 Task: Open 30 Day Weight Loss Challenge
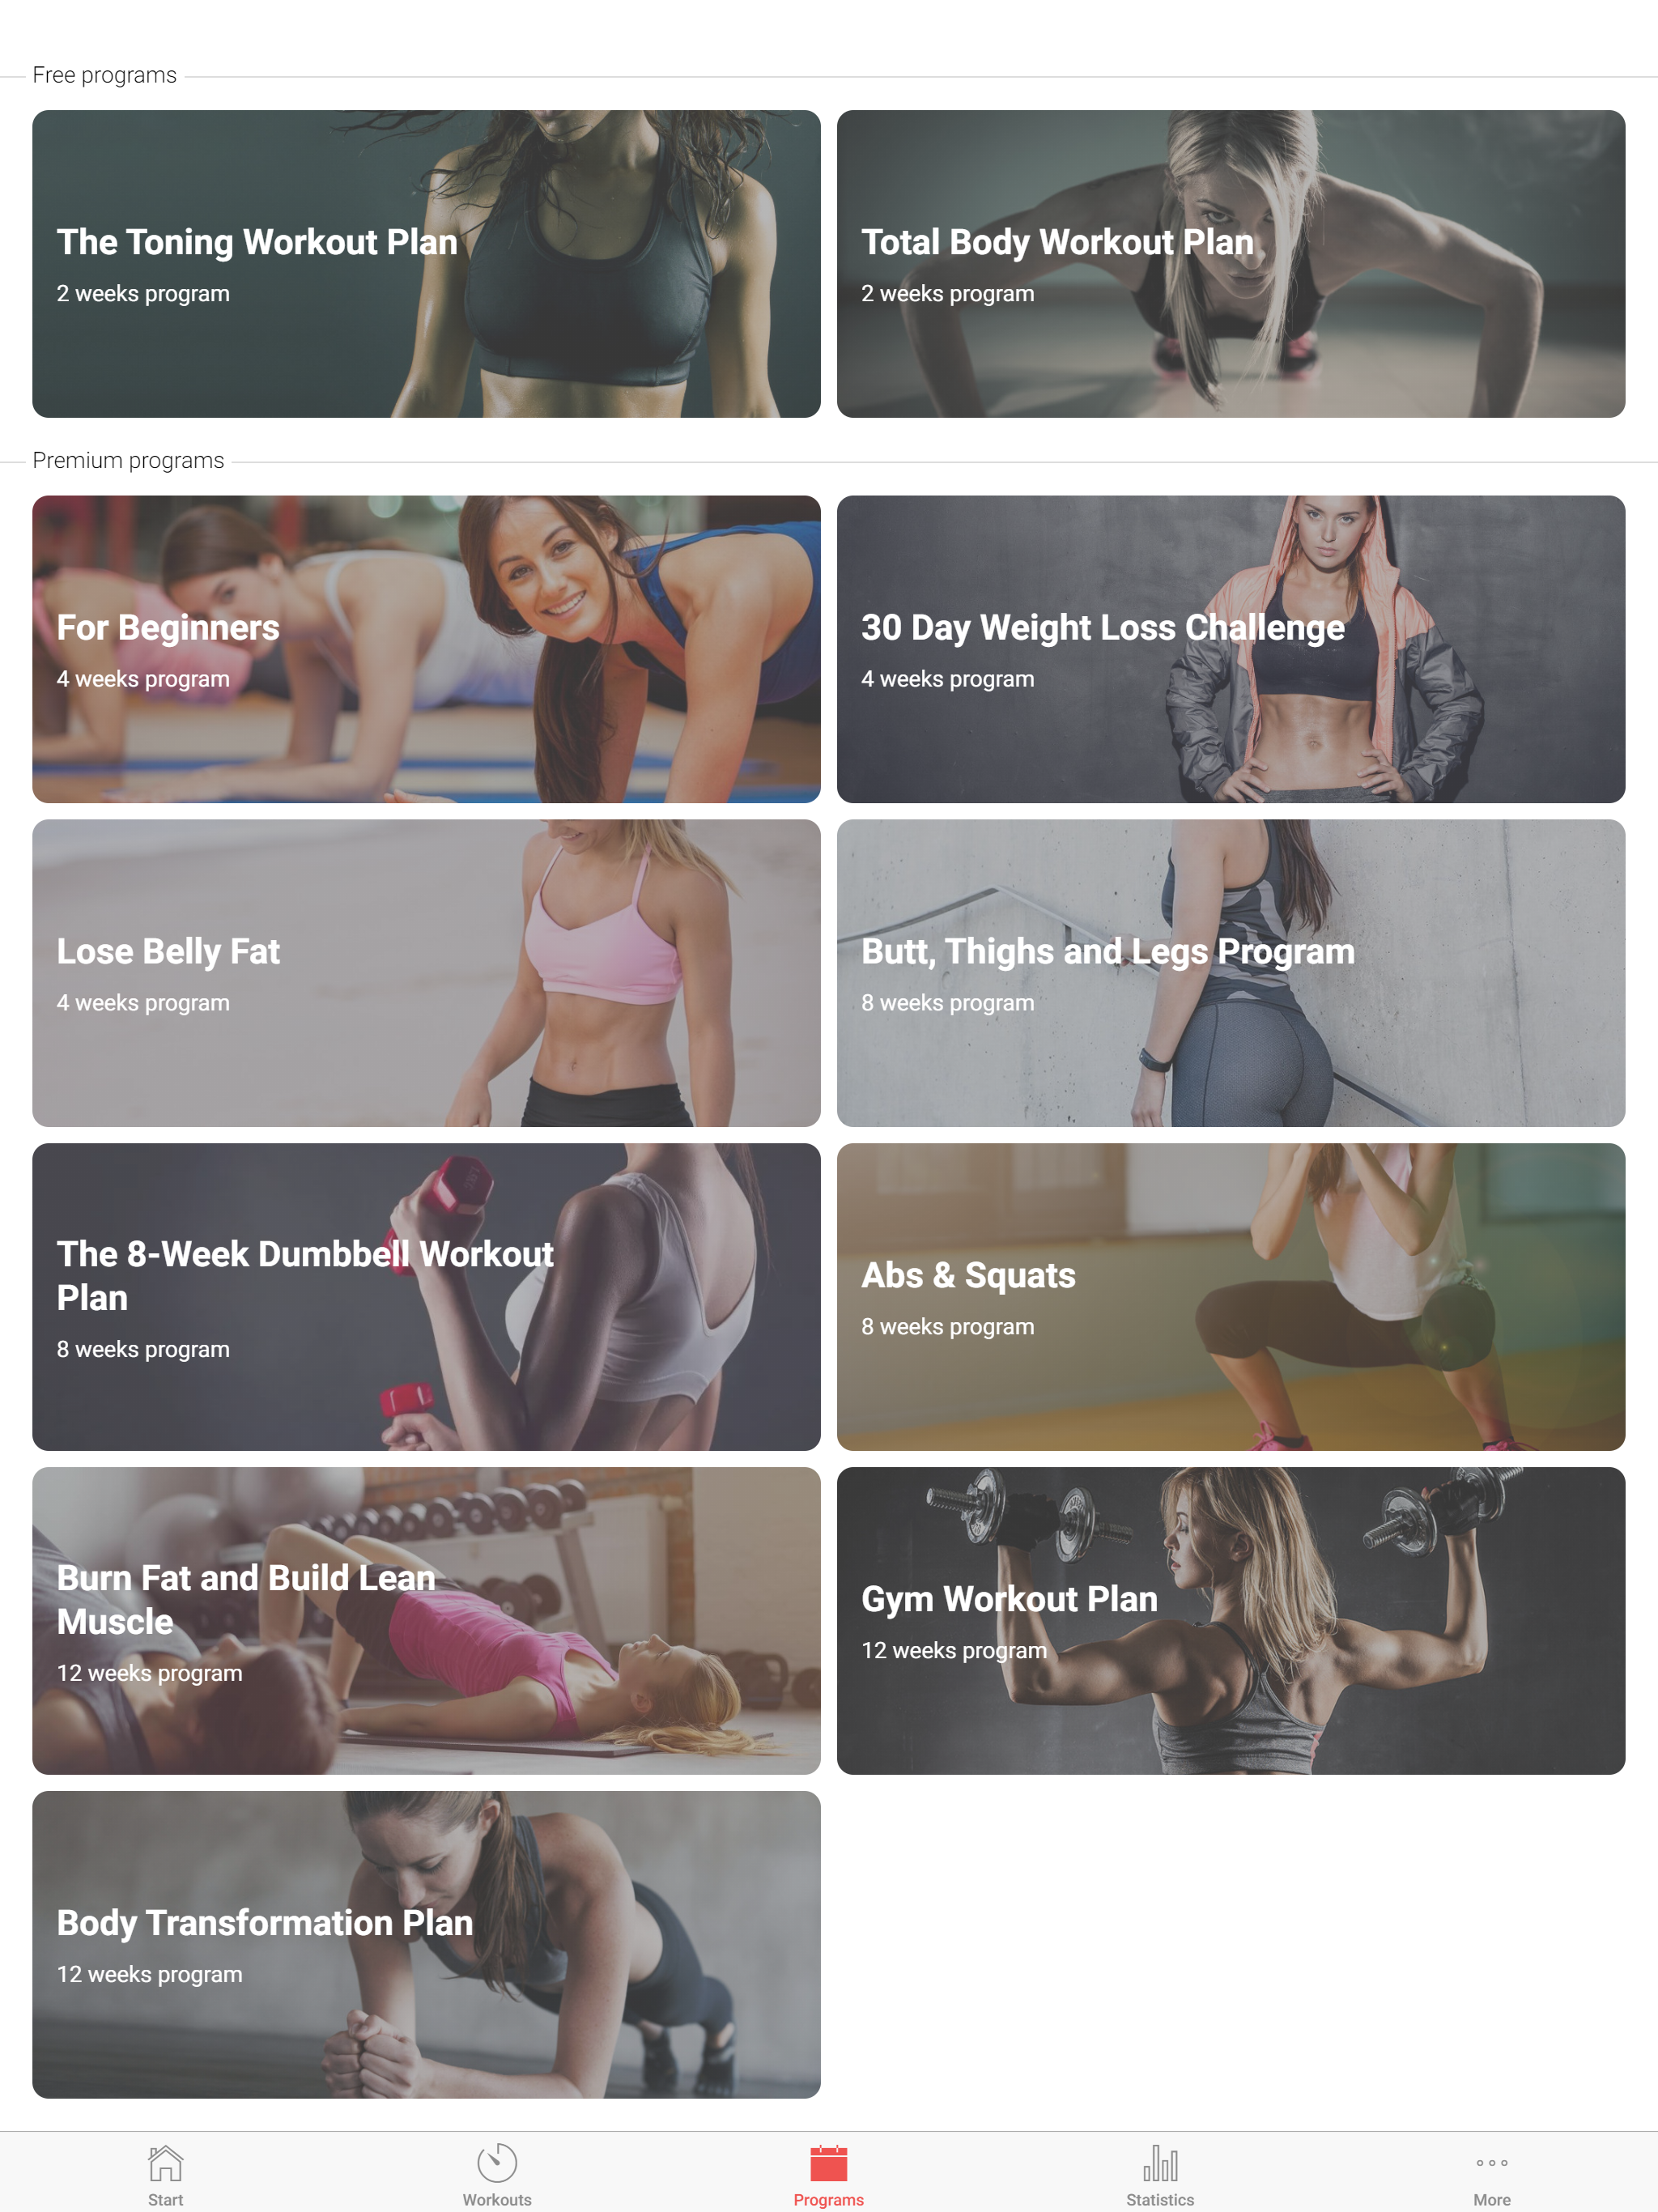pos(1231,649)
